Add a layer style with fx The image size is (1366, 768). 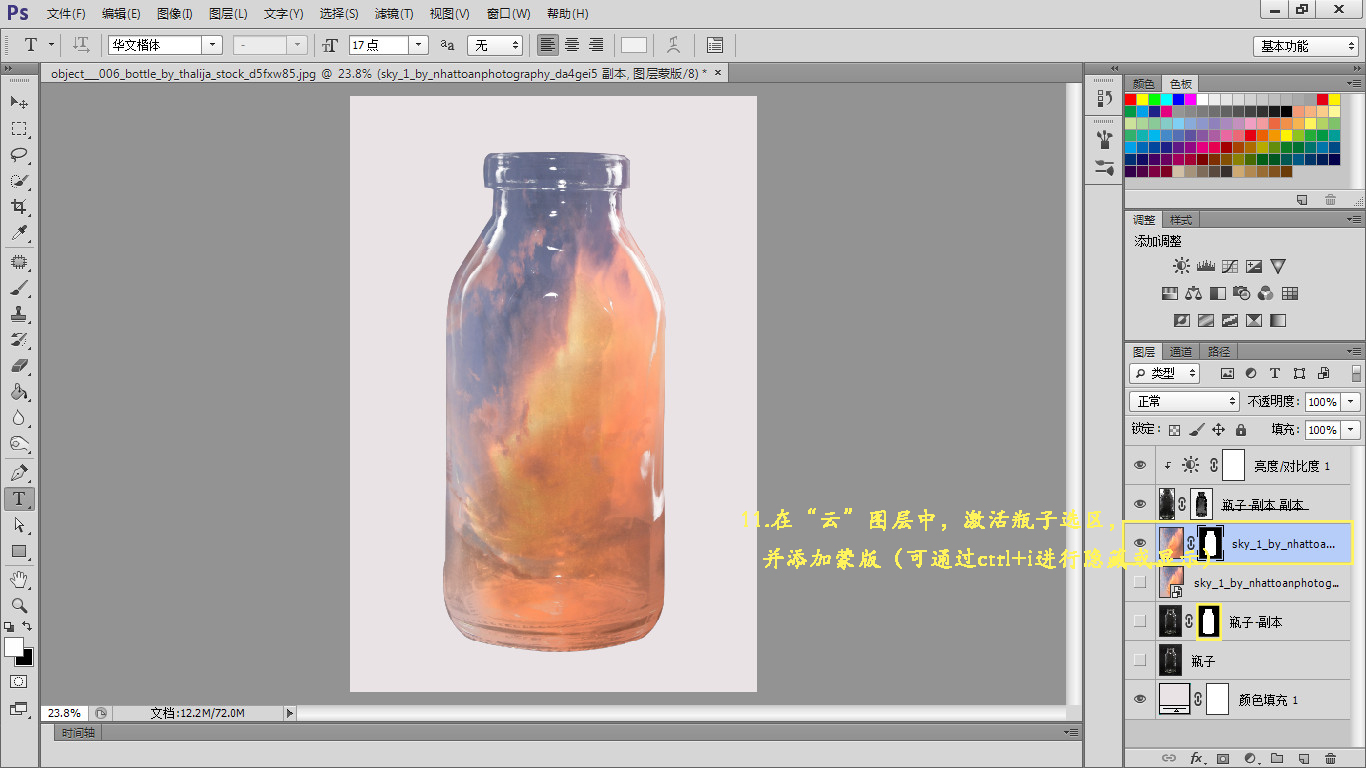1196,759
